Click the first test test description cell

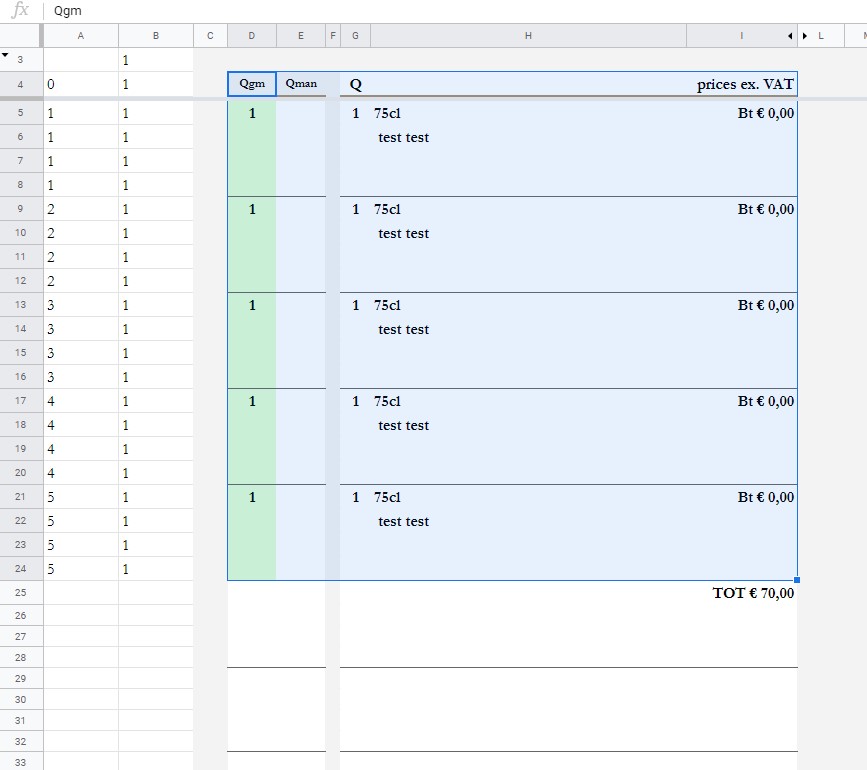404,138
